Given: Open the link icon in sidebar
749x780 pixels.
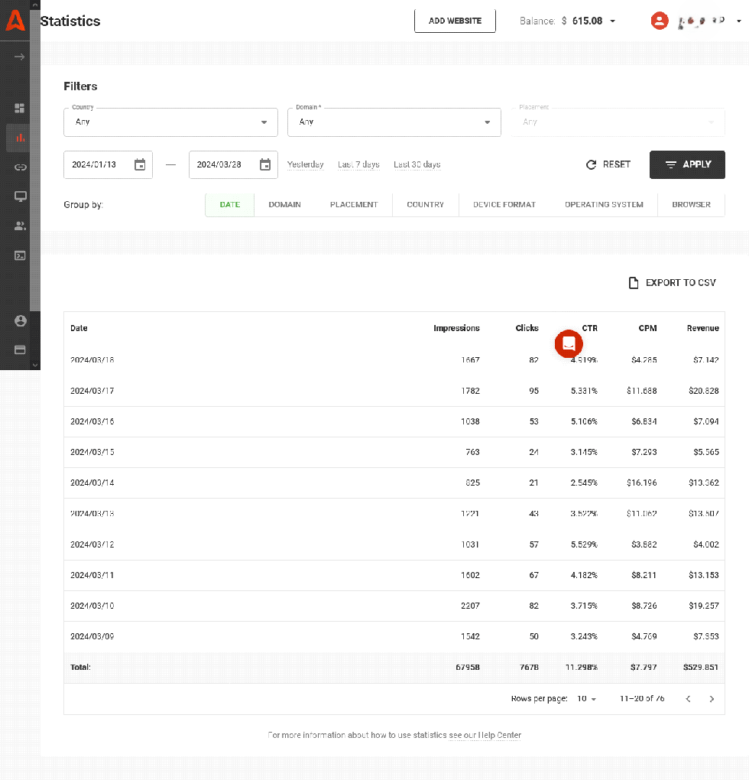Looking at the screenshot, I should [19, 167].
